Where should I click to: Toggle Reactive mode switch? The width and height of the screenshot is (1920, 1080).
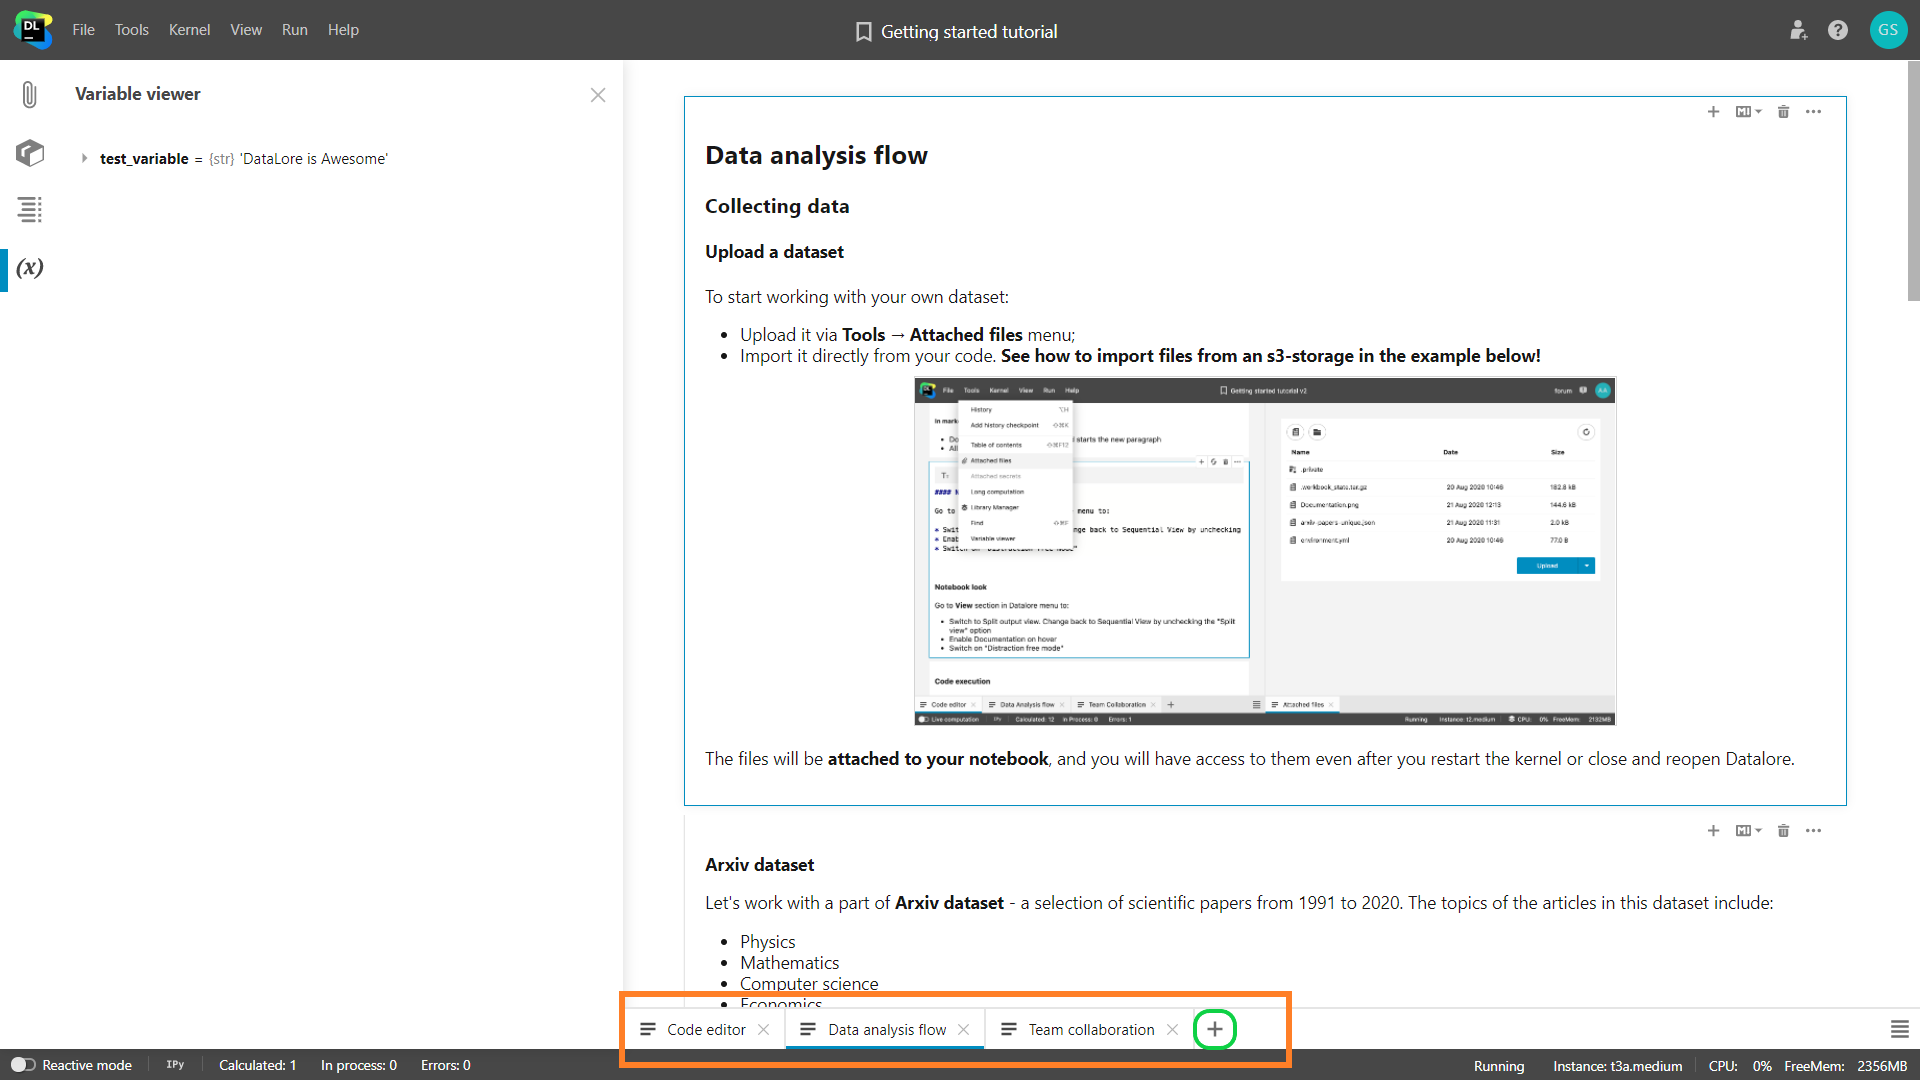pyautogui.click(x=23, y=1065)
